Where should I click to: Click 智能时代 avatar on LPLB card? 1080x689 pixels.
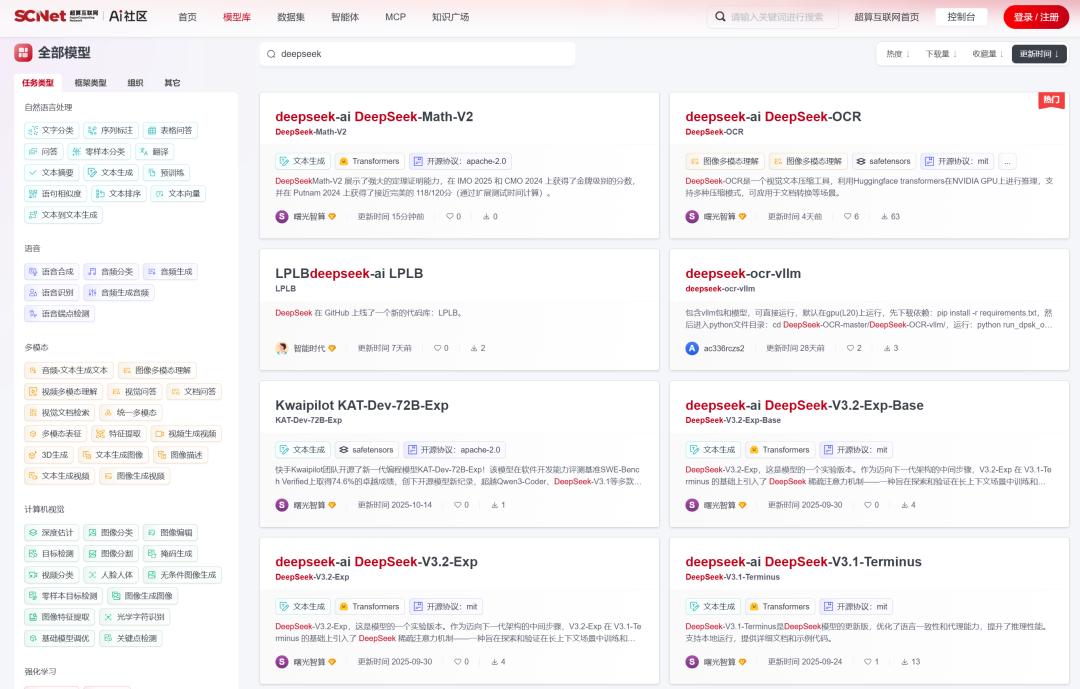coord(282,348)
